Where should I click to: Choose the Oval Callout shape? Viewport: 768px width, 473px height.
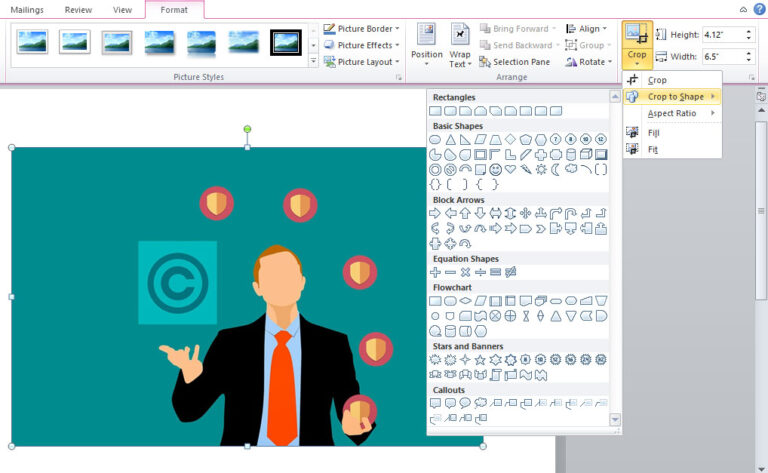pos(465,403)
